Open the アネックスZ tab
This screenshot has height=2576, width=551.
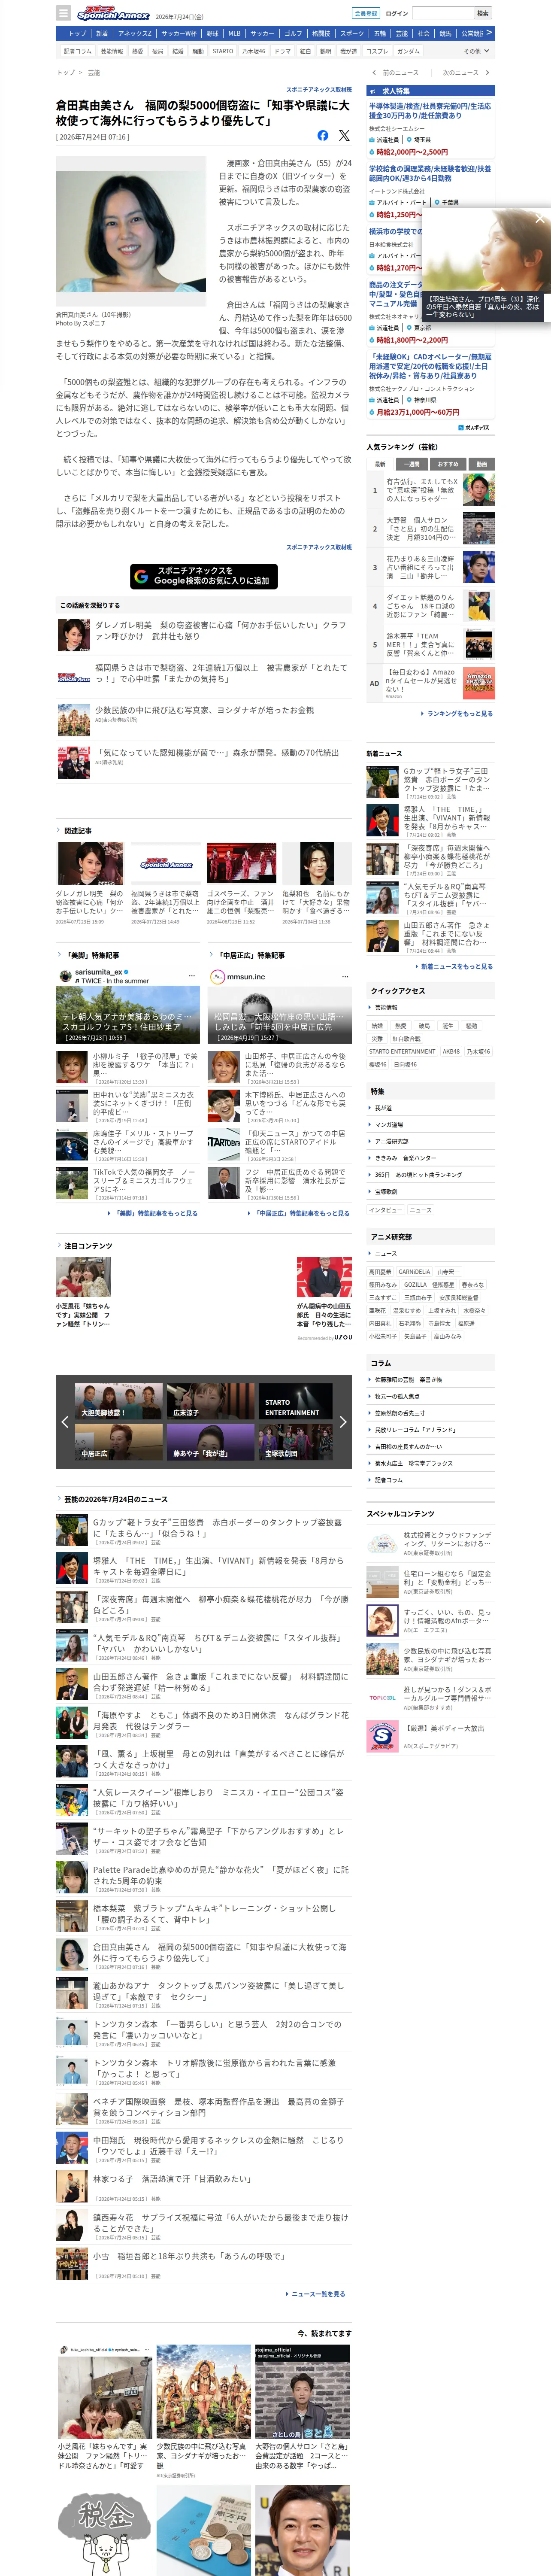(x=135, y=33)
